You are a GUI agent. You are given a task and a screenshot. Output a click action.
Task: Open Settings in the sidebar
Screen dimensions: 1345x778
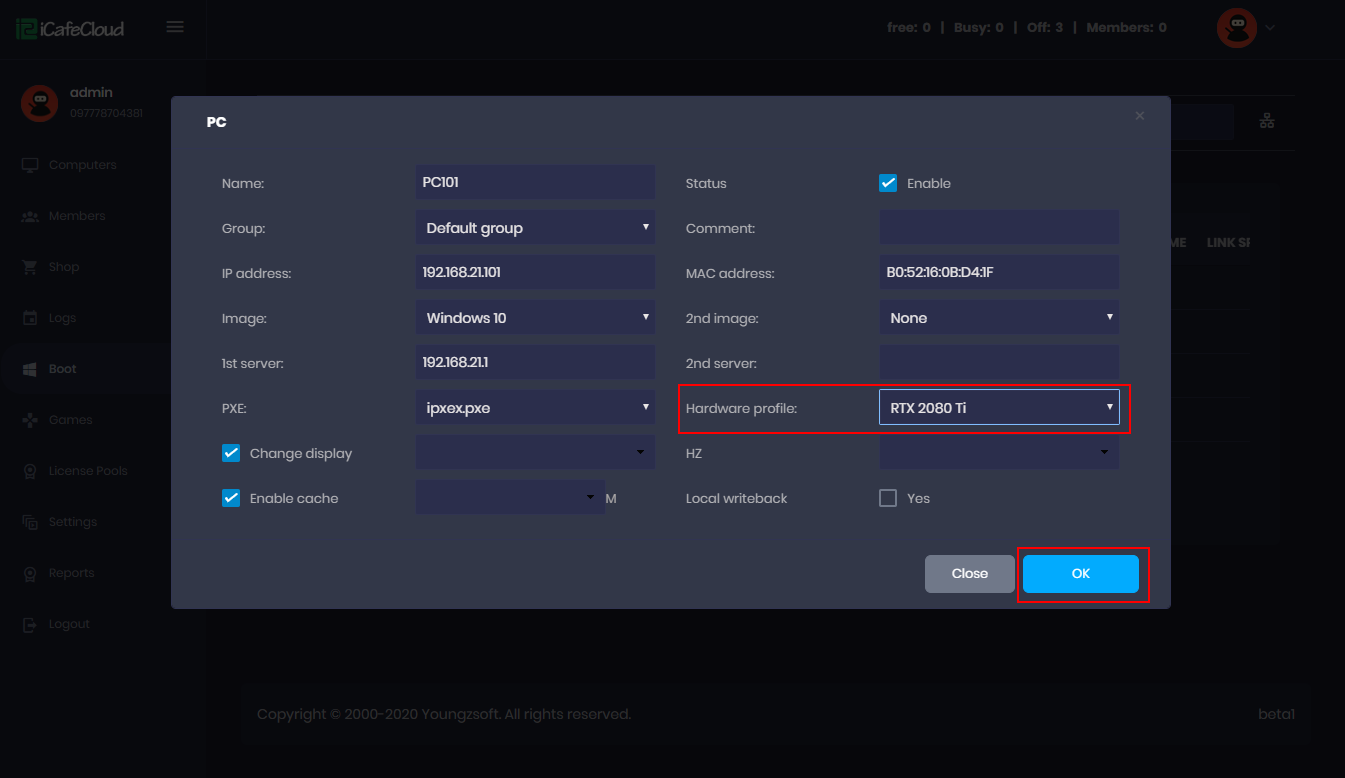pyautogui.click(x=72, y=522)
